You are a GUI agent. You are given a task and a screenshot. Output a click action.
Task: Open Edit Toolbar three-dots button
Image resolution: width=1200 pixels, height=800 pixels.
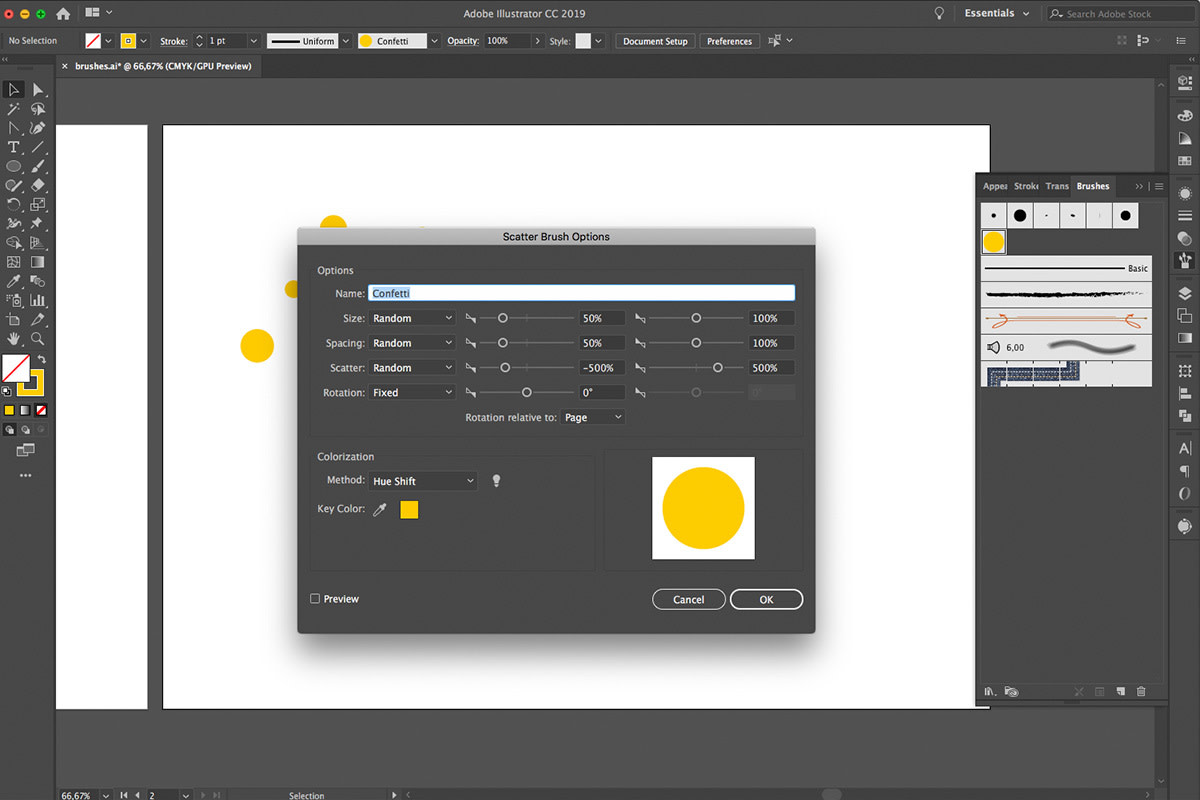26,476
